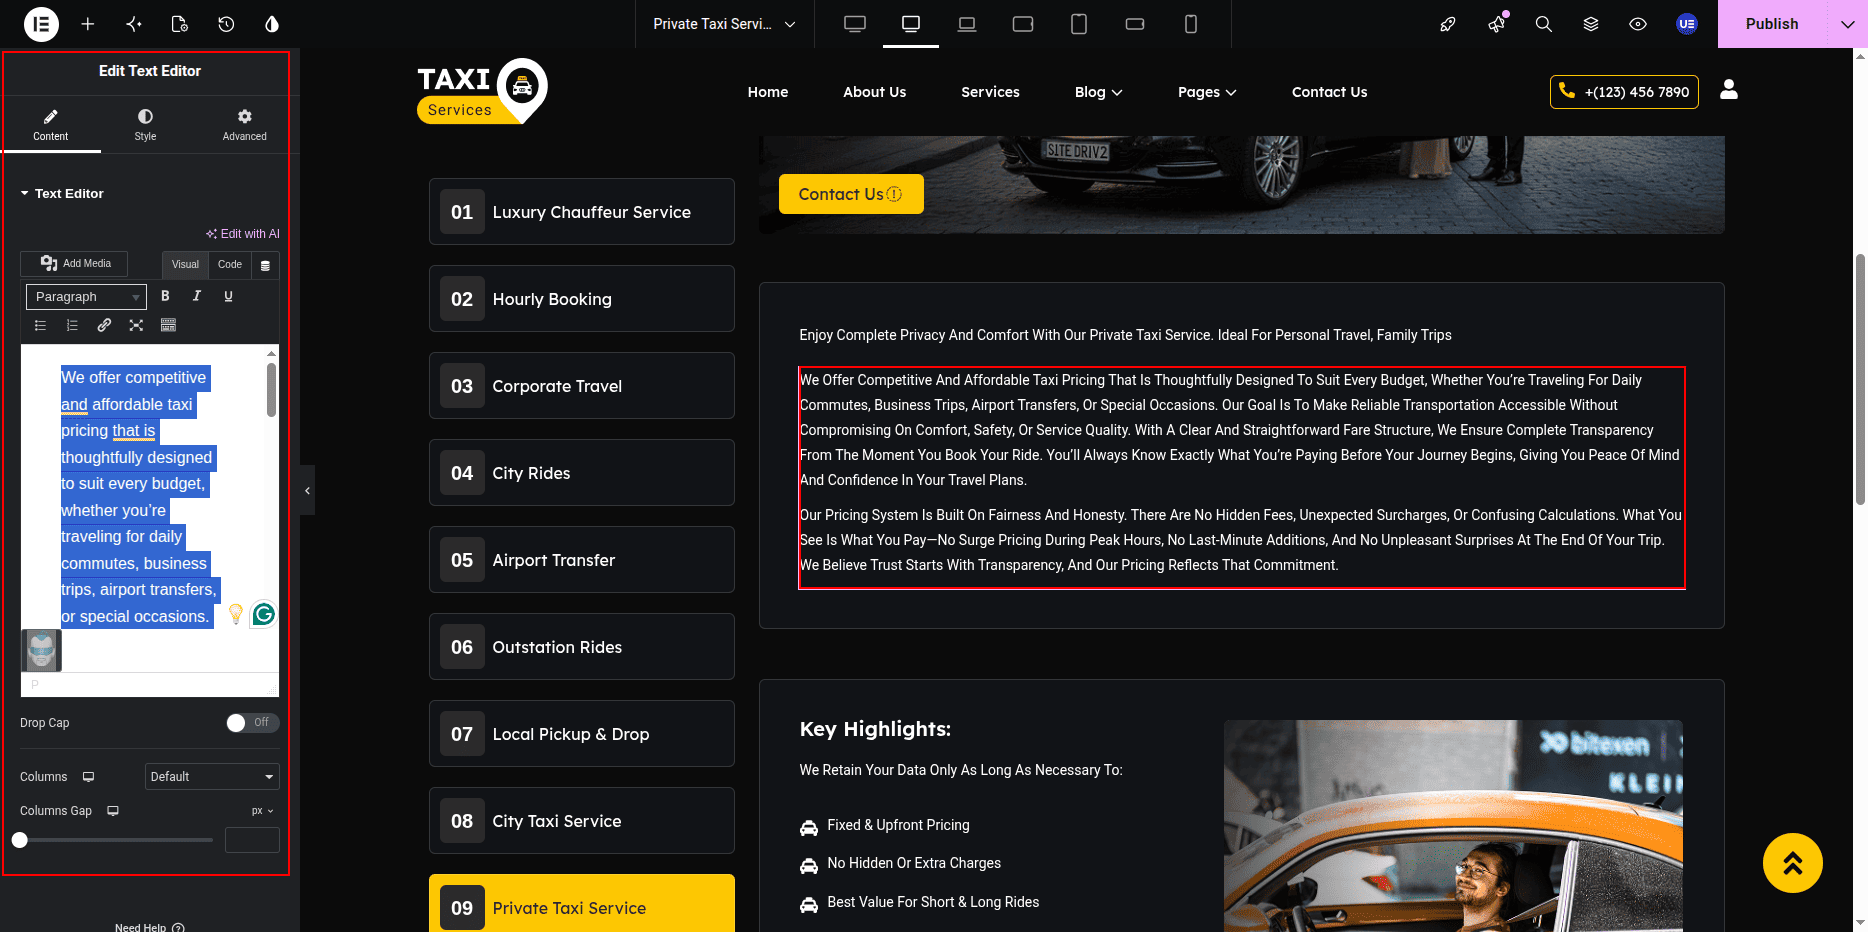Open the revision history icon
Screen dimensions: 1868x932
click(226, 24)
